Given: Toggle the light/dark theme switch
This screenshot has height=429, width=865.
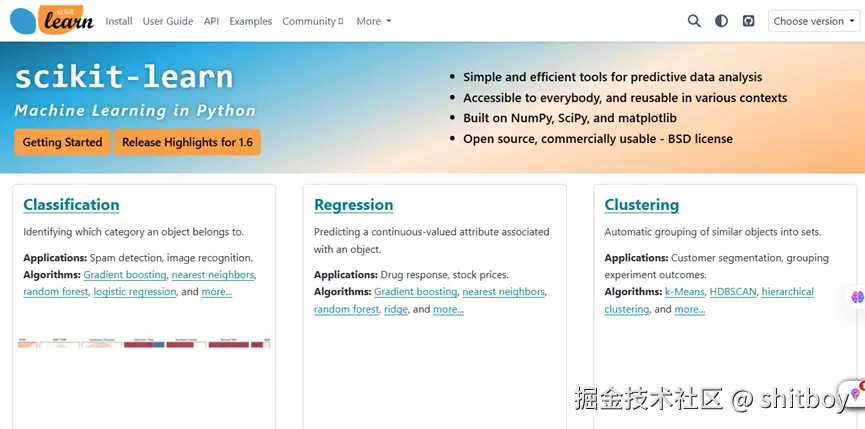Looking at the screenshot, I should coord(721,21).
